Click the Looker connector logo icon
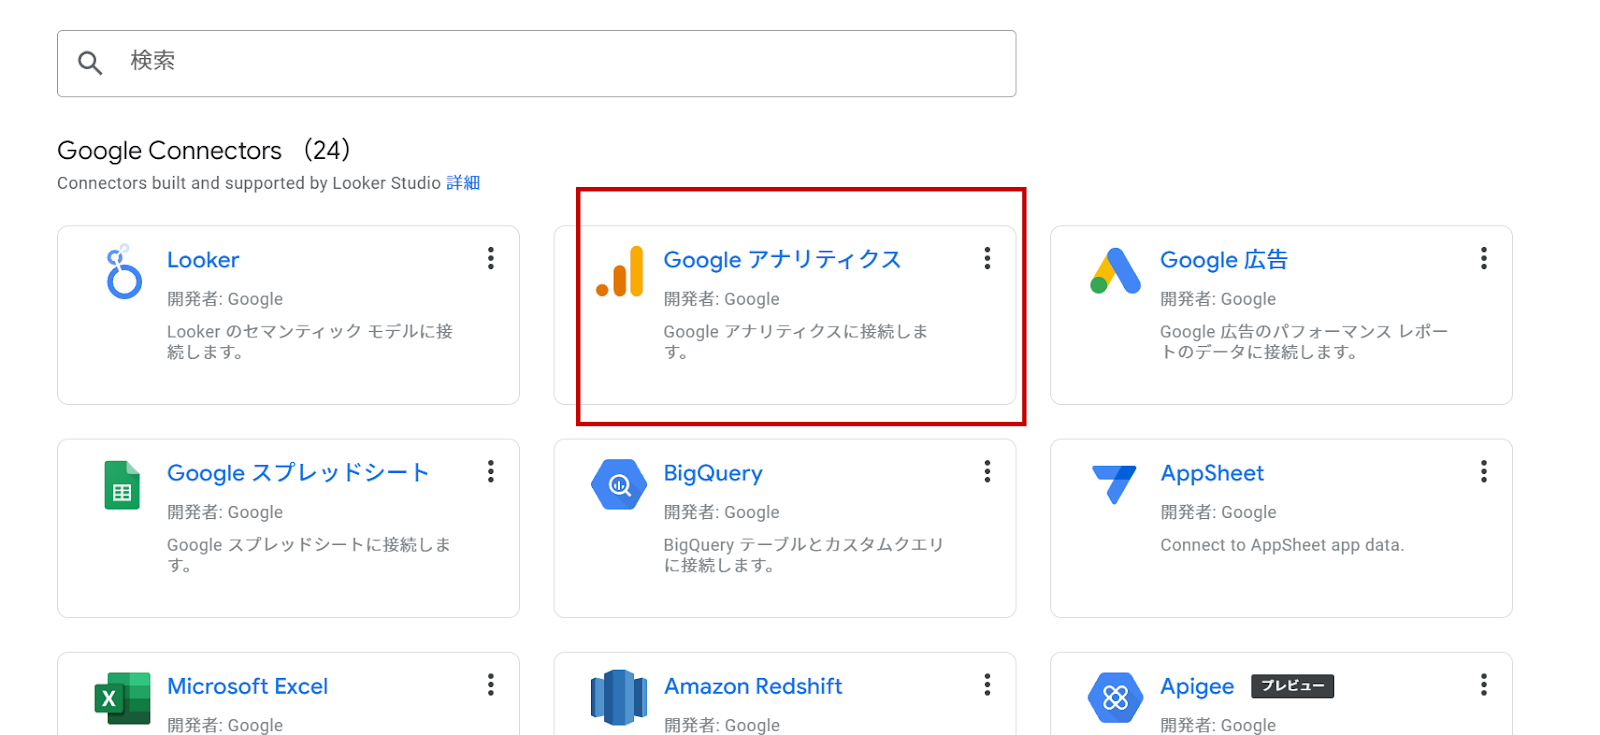The height and width of the screenshot is (735, 1600). [x=123, y=272]
